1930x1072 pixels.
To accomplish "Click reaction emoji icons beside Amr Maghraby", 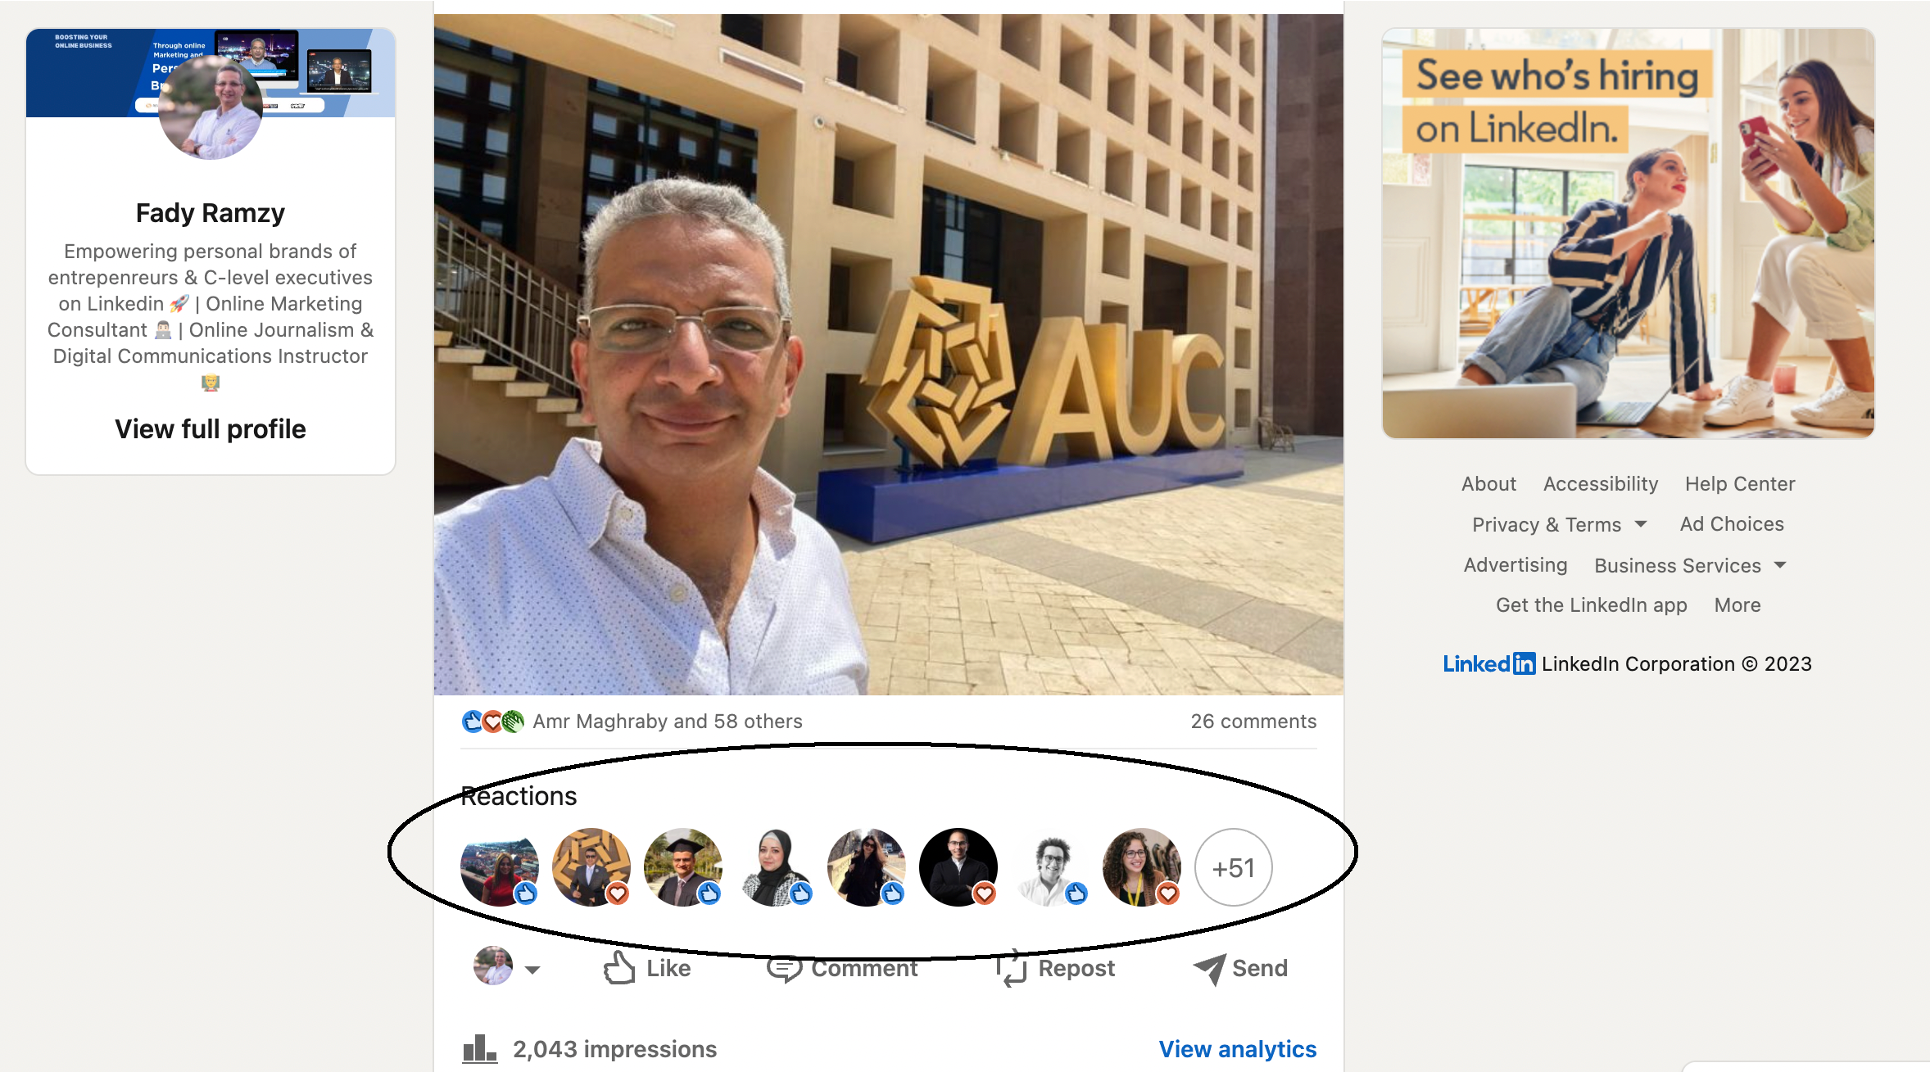I will [493, 721].
